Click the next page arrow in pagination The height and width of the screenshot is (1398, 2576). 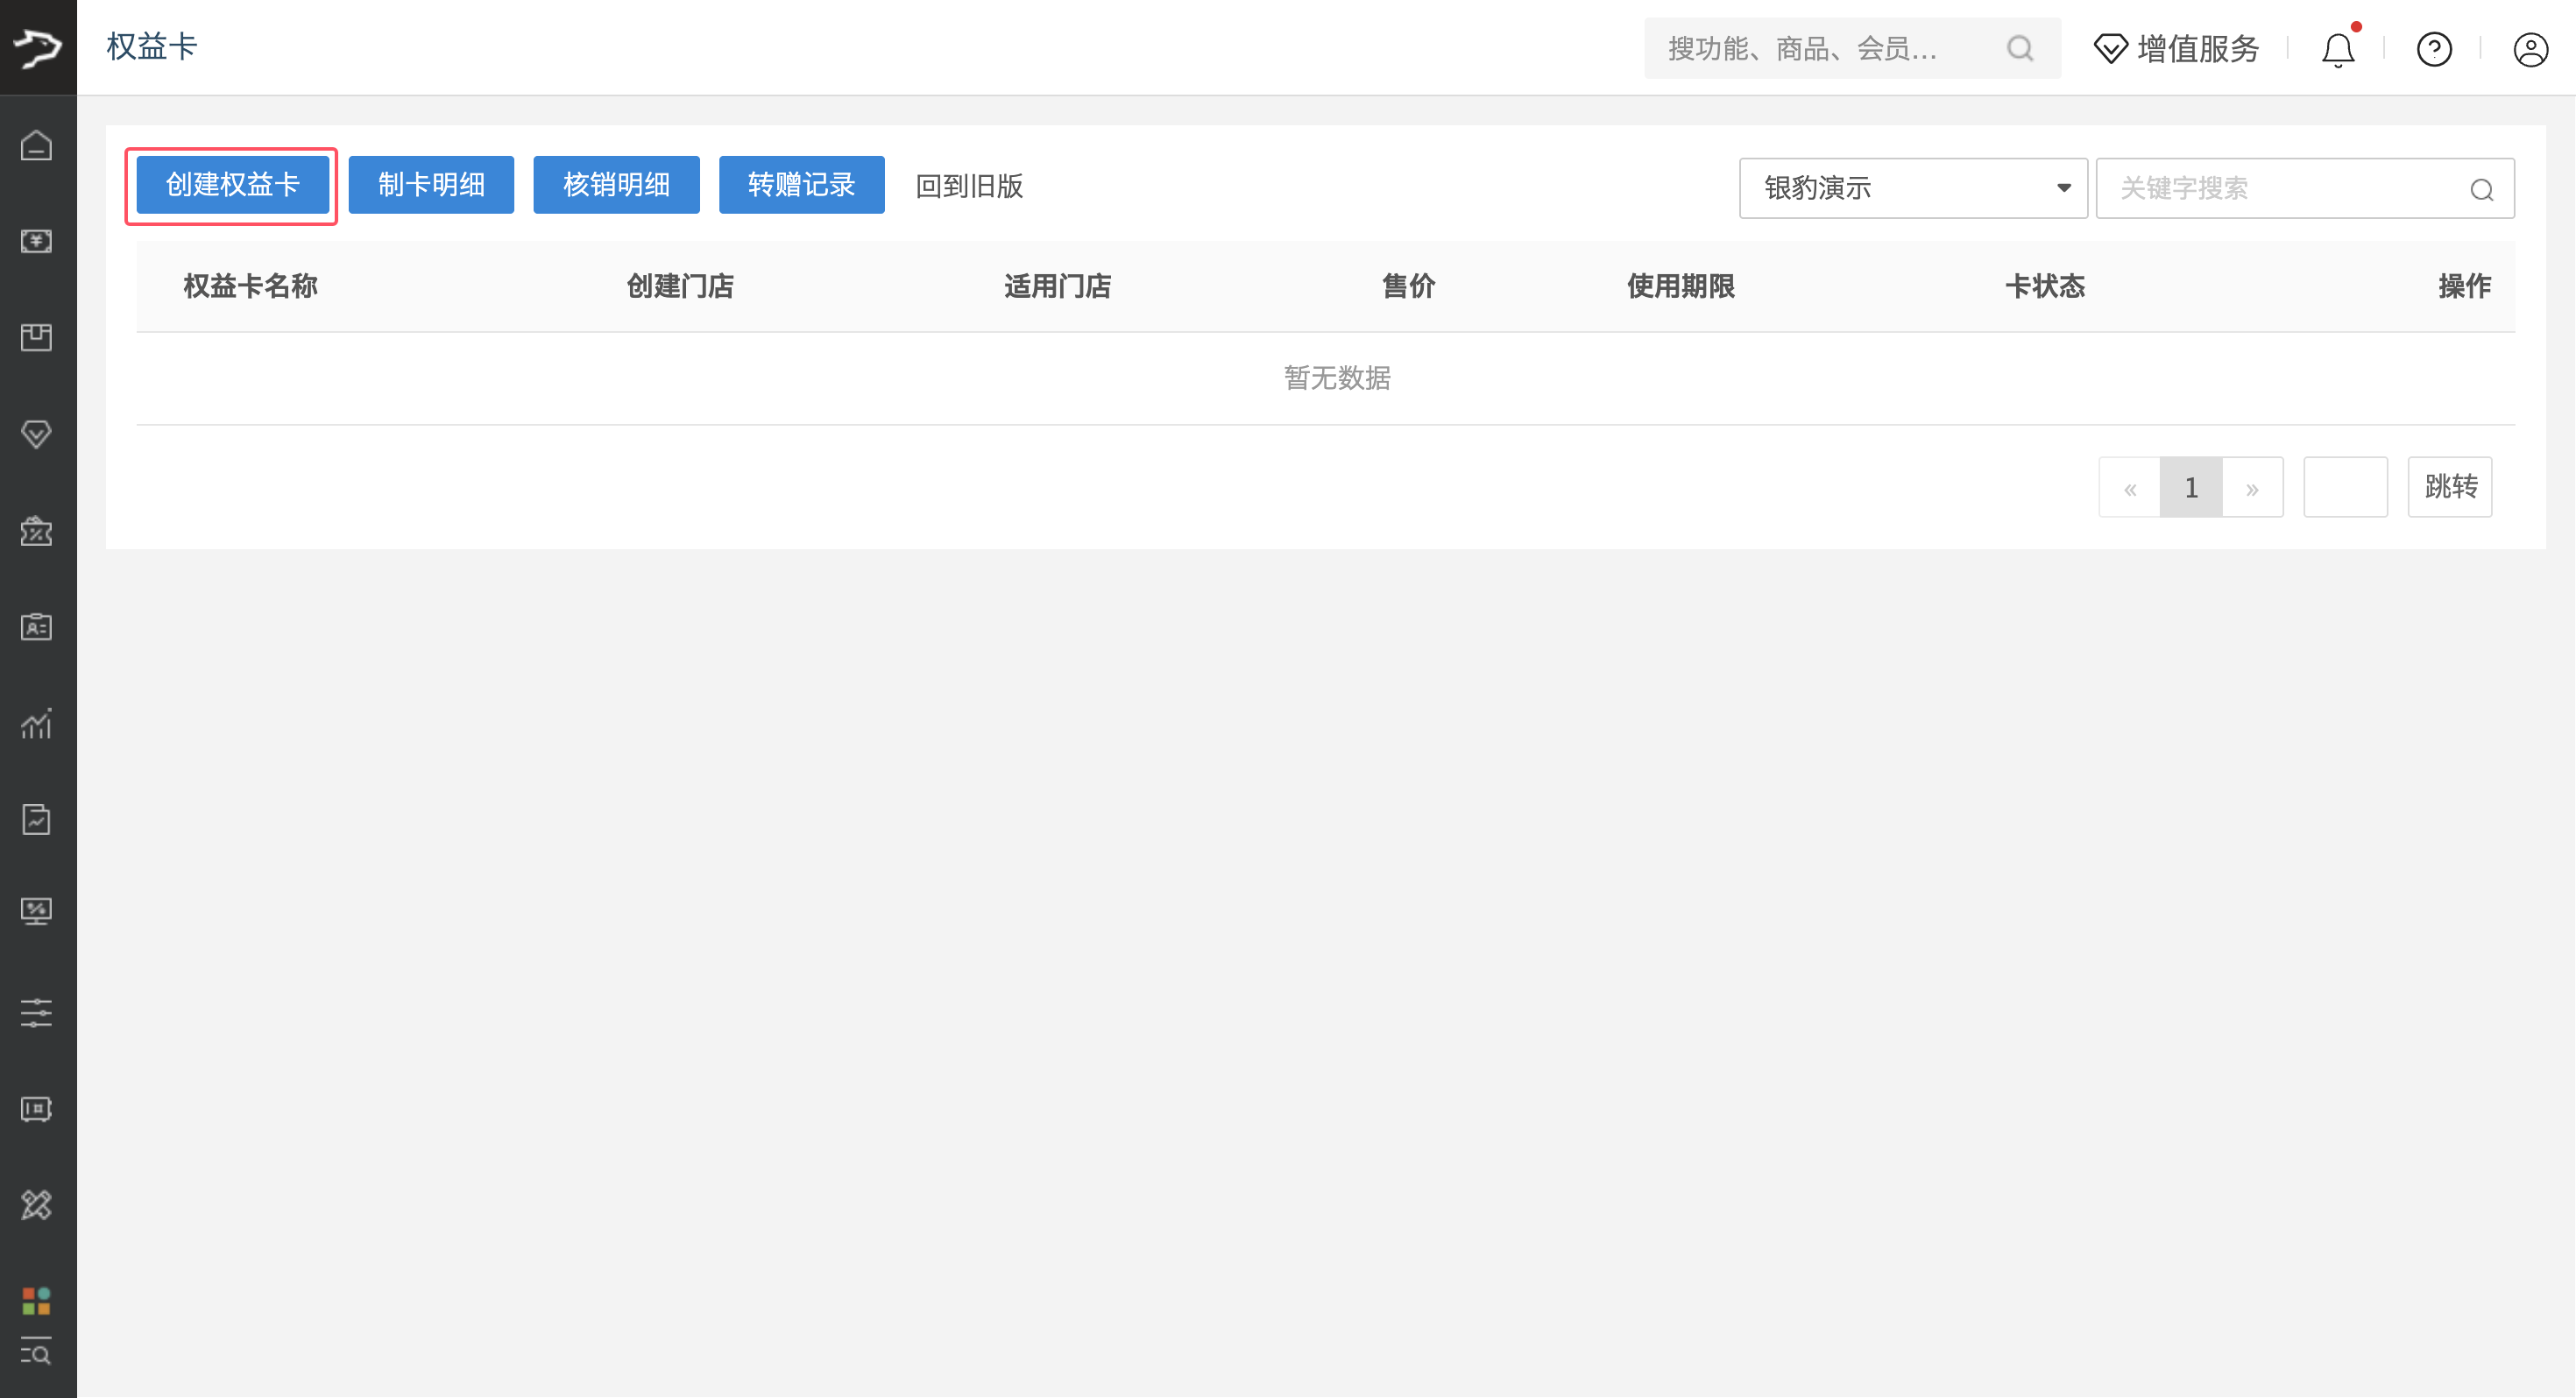click(2252, 488)
